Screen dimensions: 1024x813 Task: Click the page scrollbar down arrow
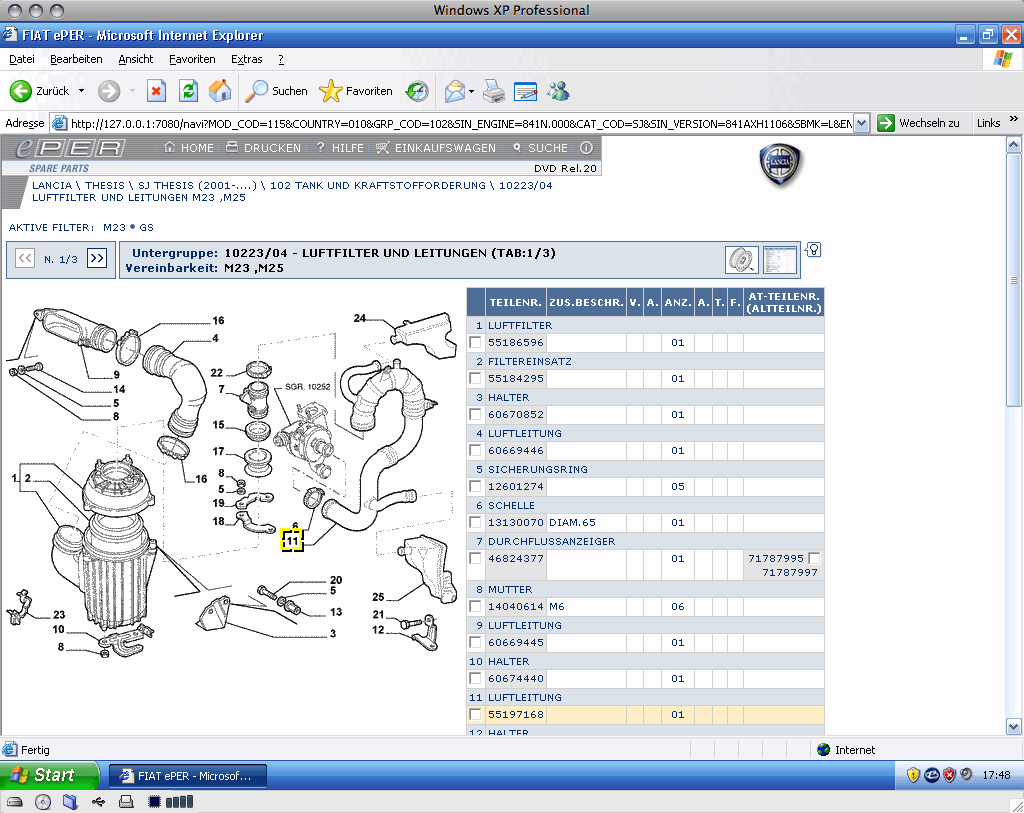(x=1014, y=726)
